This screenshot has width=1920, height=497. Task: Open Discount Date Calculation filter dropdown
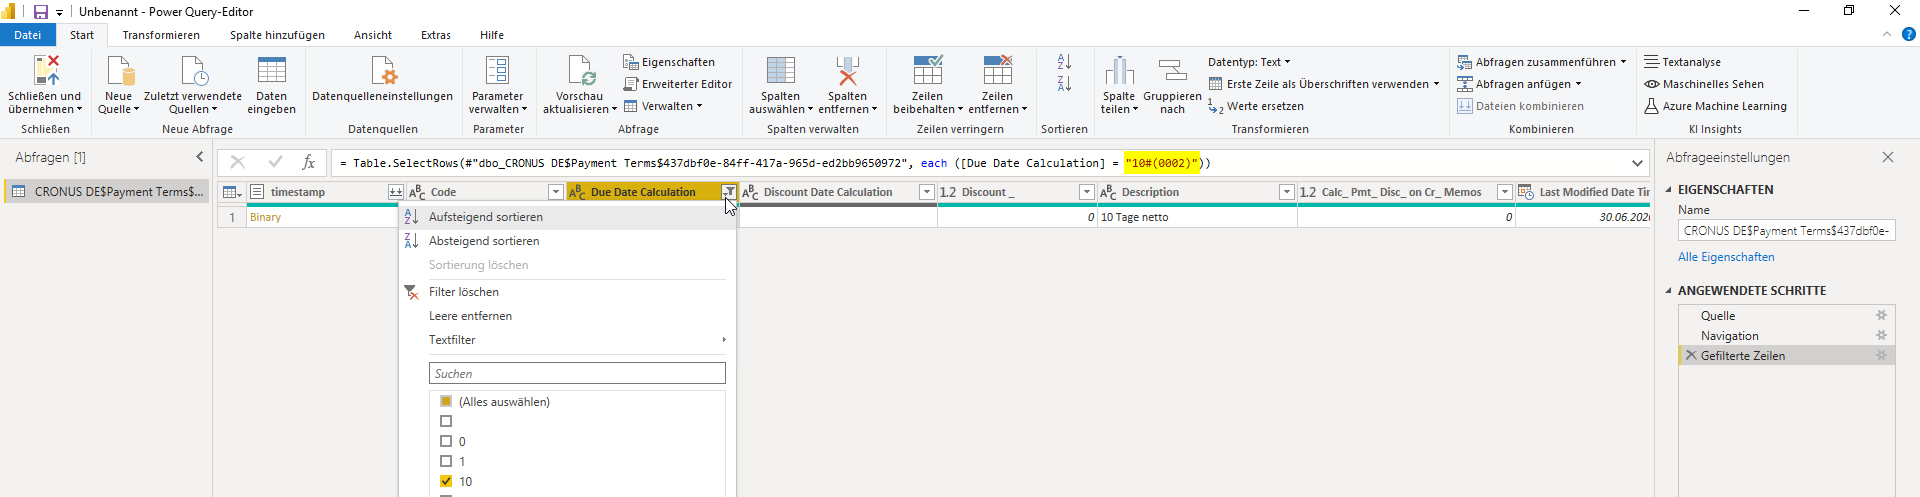click(927, 192)
